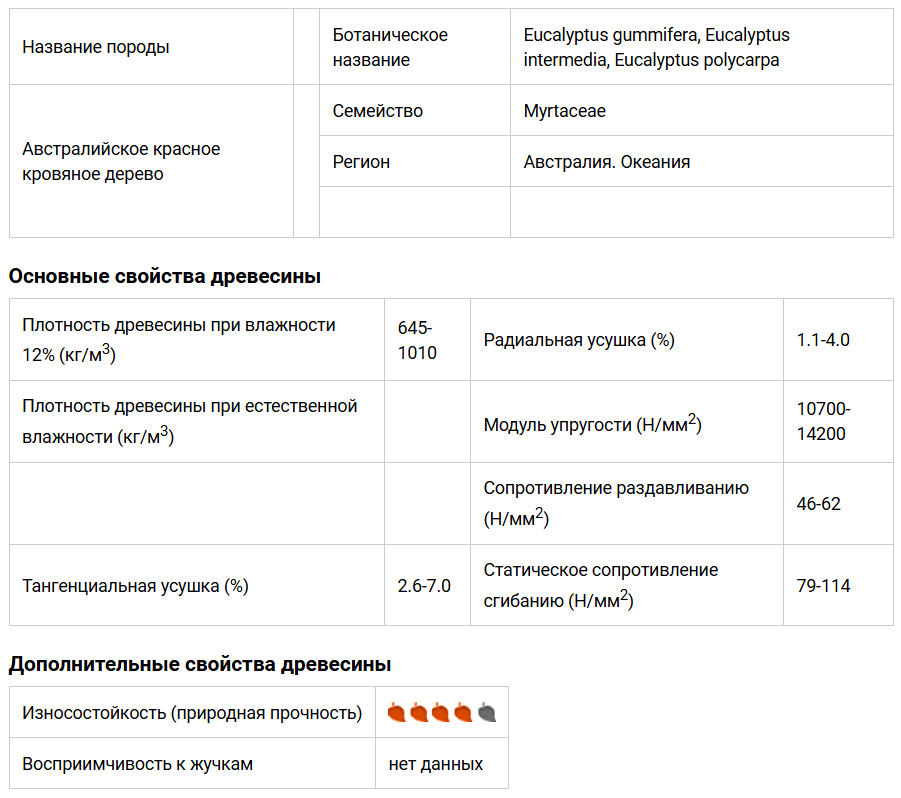Select density value 645-1010

coord(417,340)
